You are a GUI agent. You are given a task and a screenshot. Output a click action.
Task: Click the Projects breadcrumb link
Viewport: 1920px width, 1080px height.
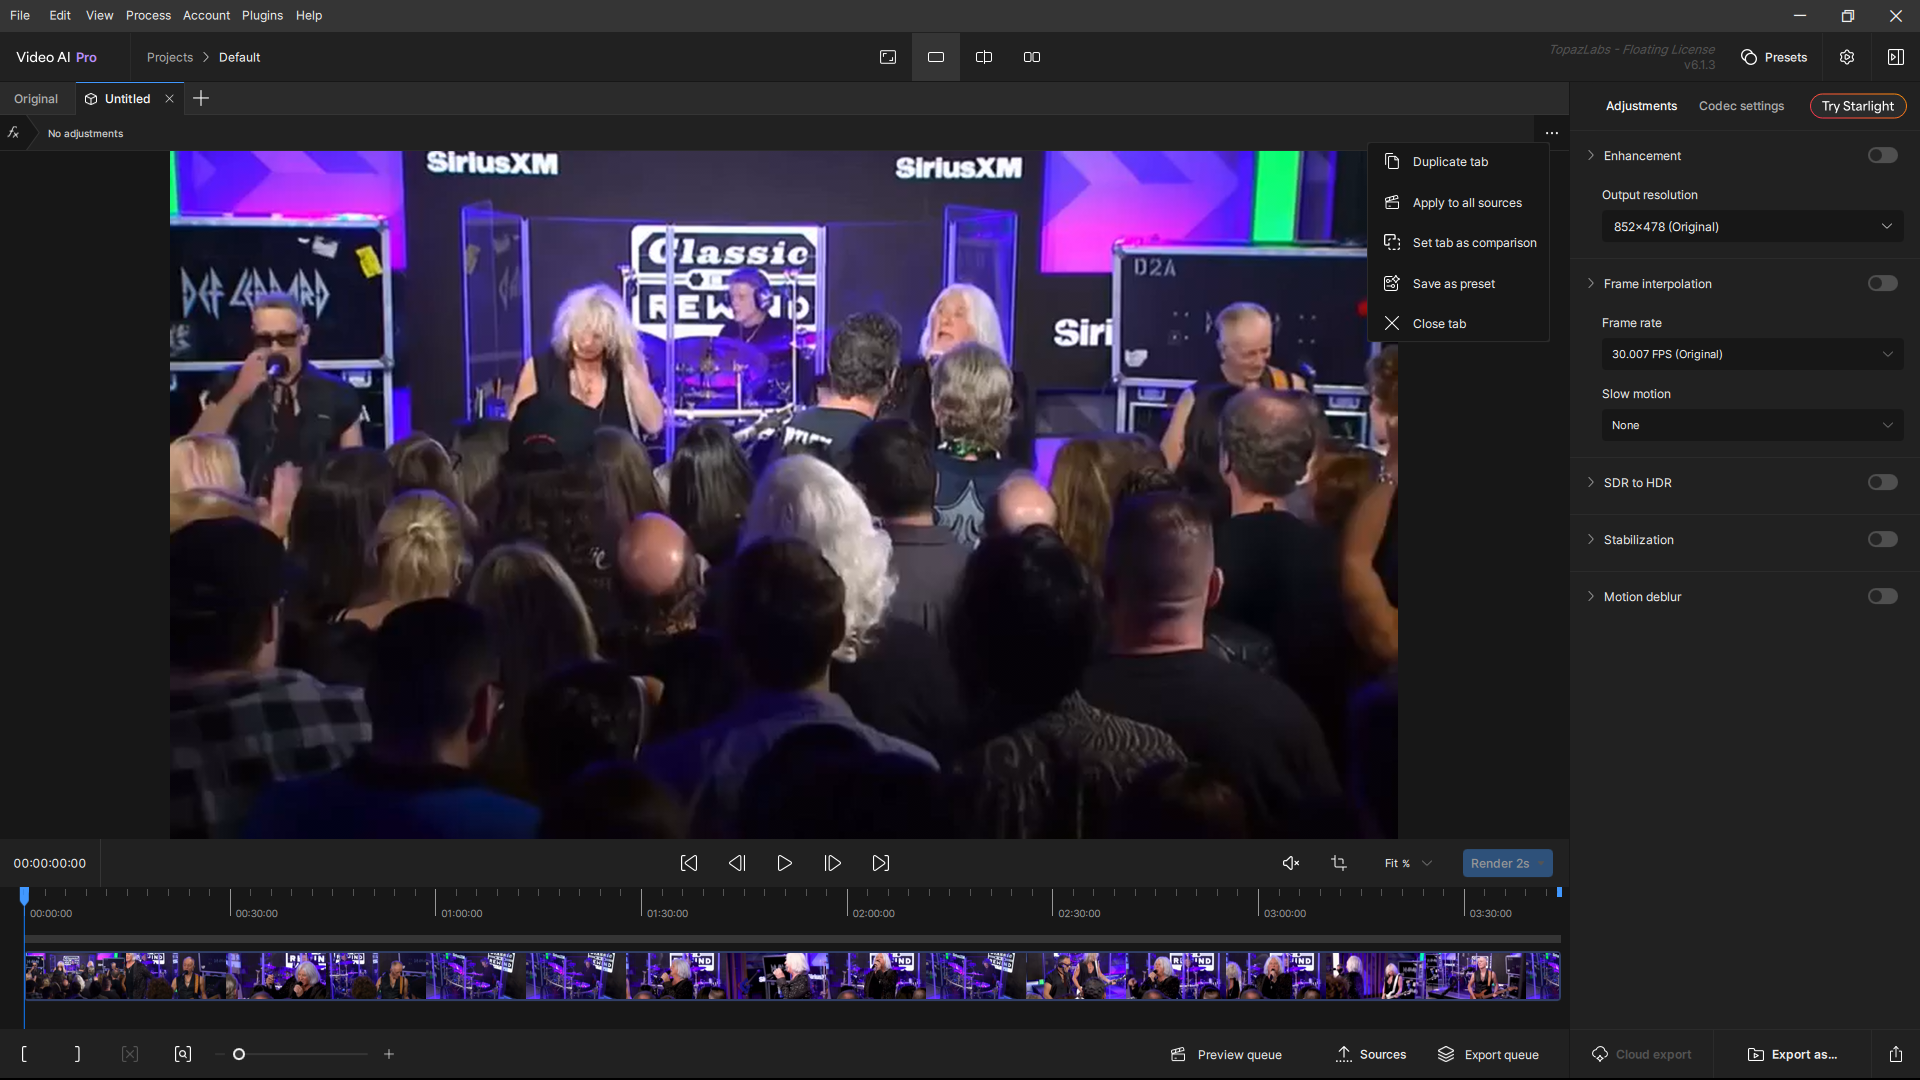(170, 57)
